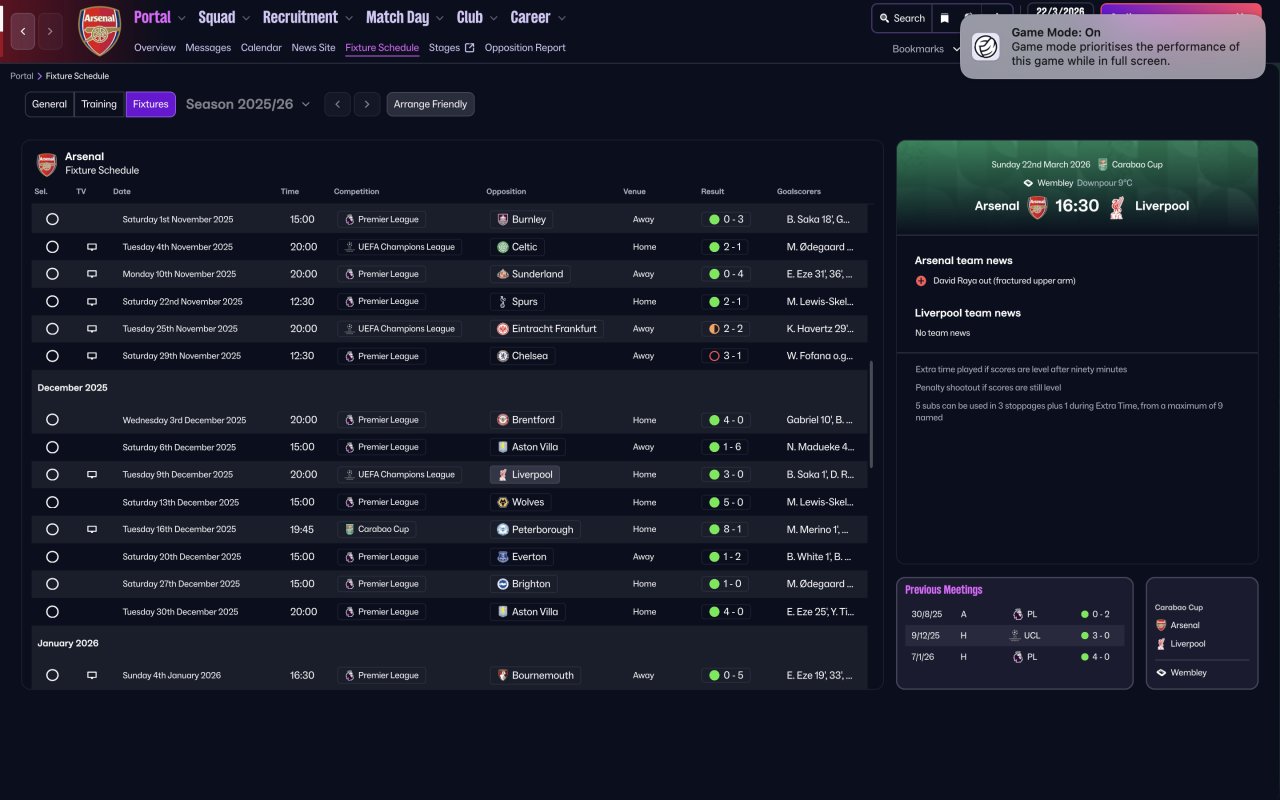Switch to the General view tab

click(50, 104)
